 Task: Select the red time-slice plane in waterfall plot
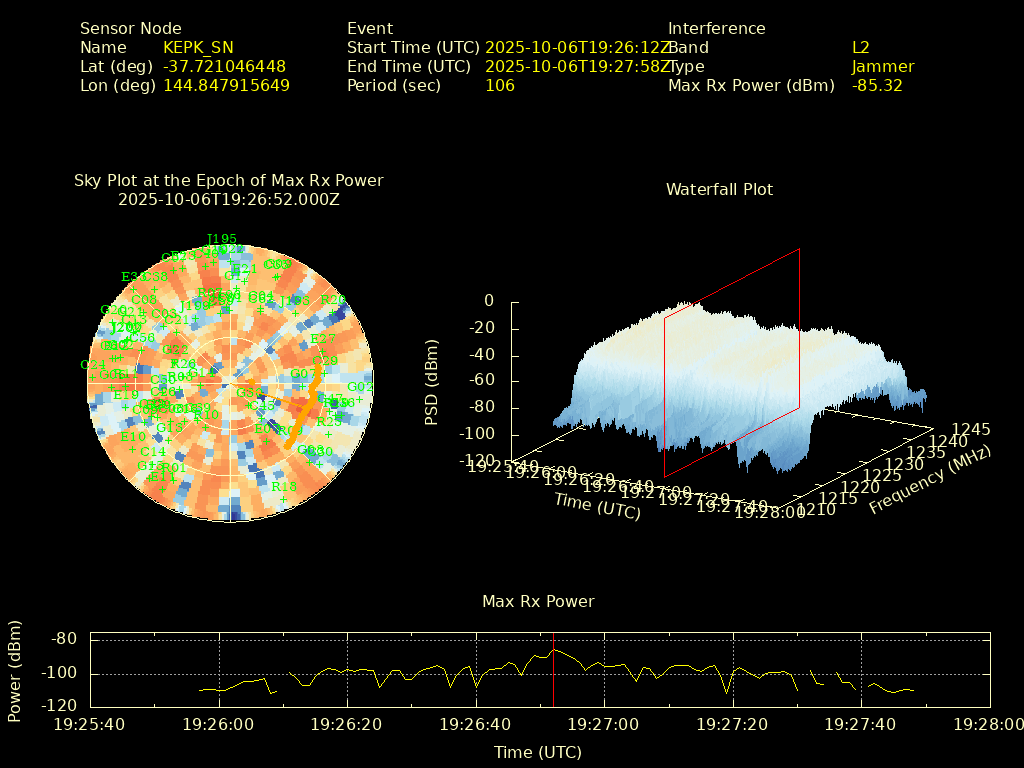click(732, 362)
